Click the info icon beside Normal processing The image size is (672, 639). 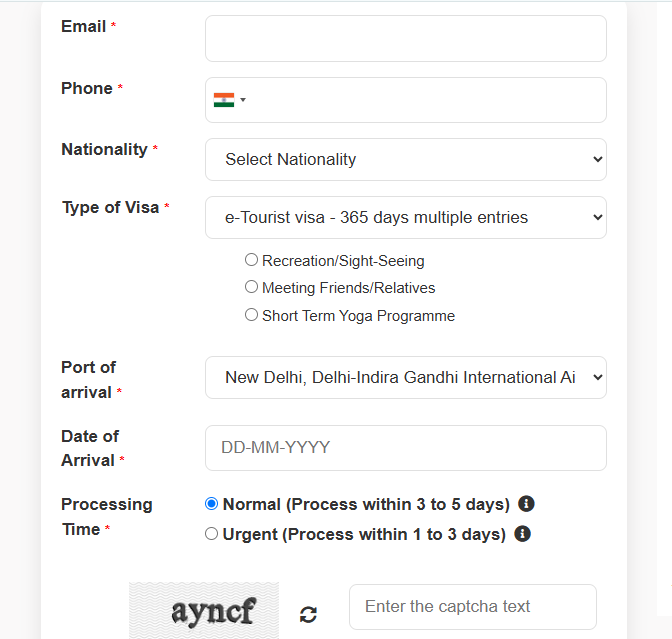[x=526, y=504]
